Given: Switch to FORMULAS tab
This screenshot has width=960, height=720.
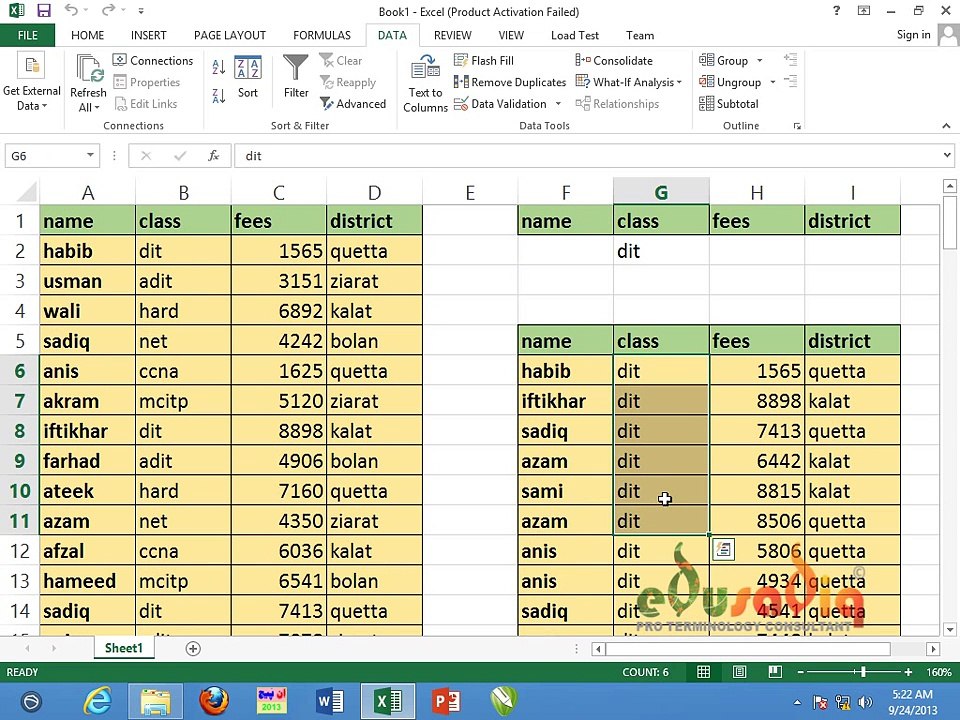Looking at the screenshot, I should pyautogui.click(x=321, y=35).
